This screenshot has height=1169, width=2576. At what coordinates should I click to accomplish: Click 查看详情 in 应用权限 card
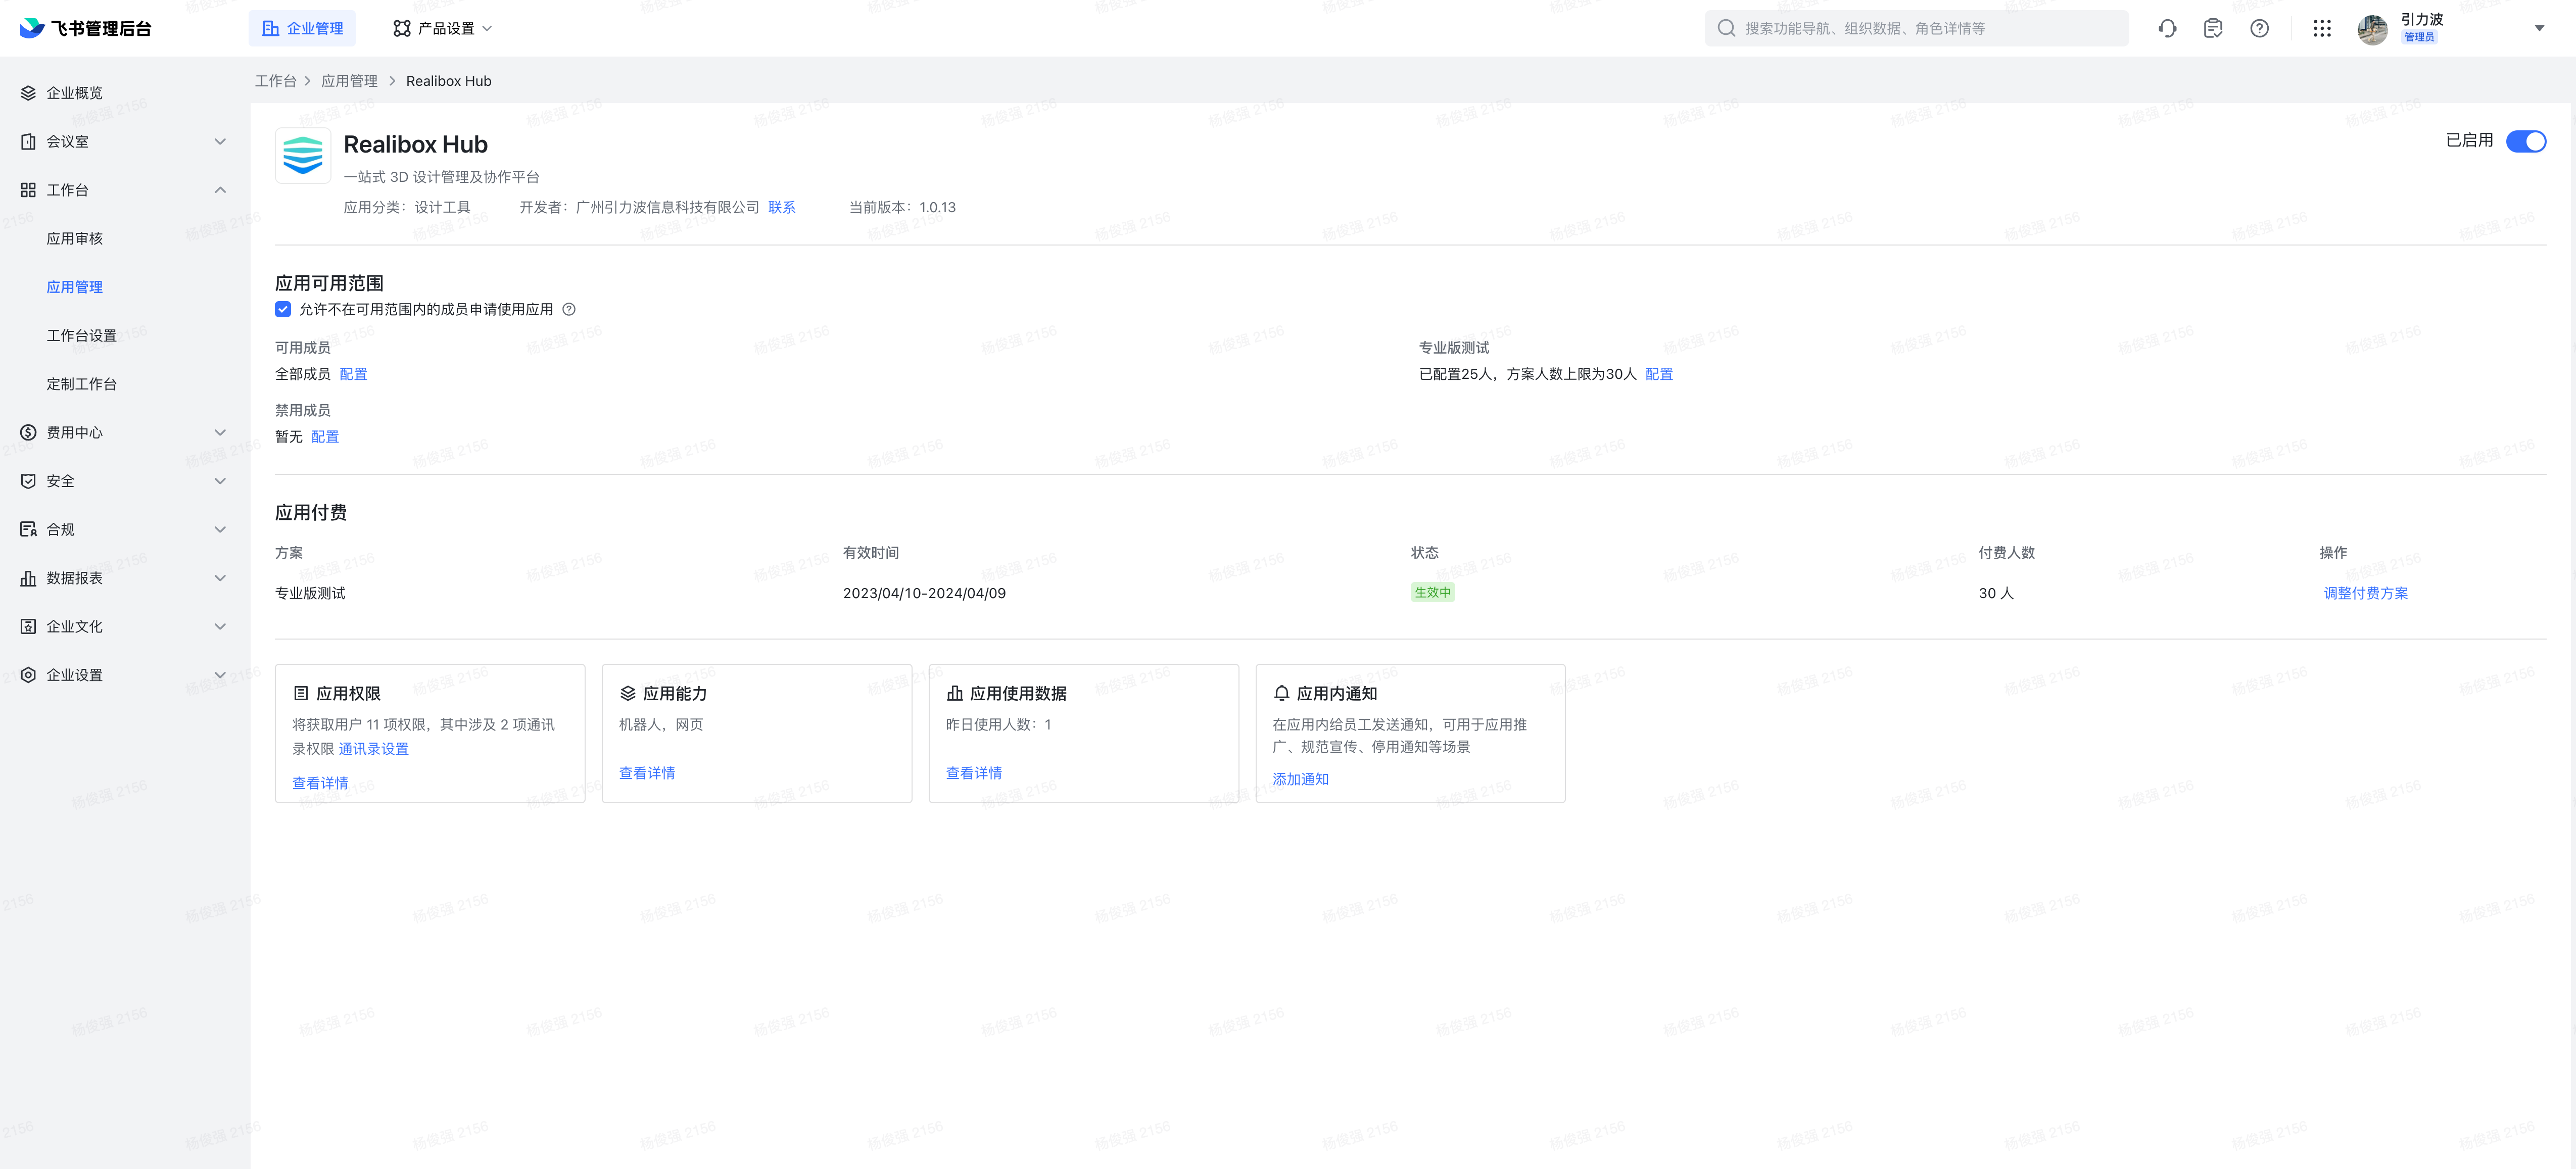320,783
